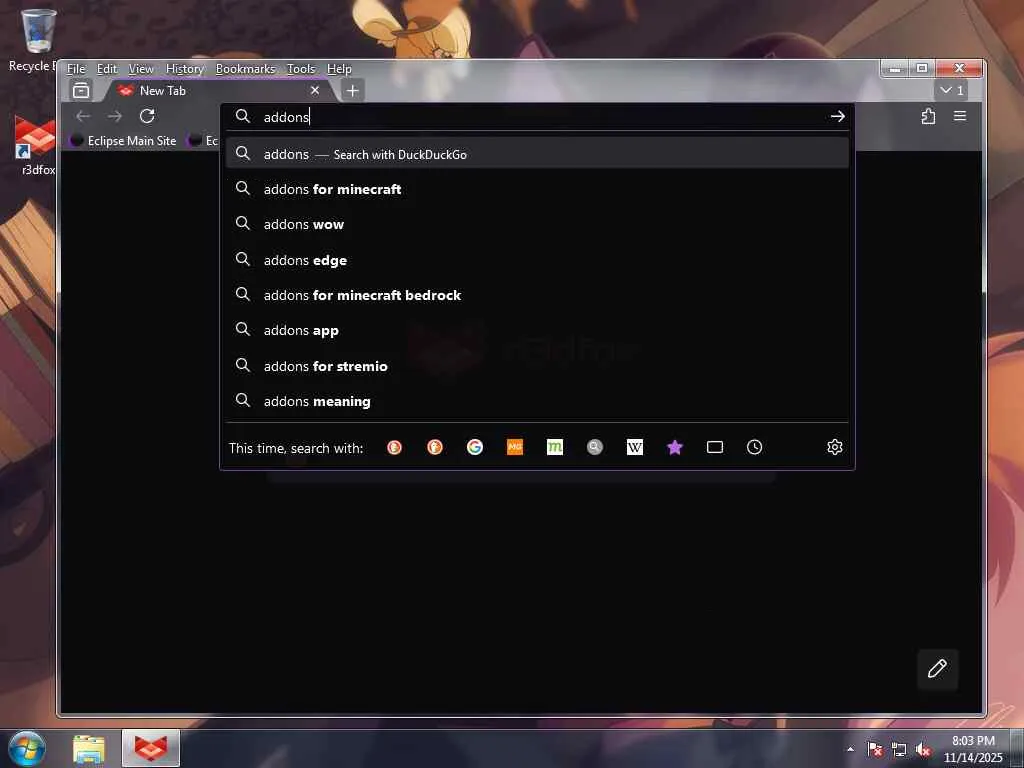Pick the 'addons for minecraft' suggestion
1024x768 pixels.
(x=537, y=189)
